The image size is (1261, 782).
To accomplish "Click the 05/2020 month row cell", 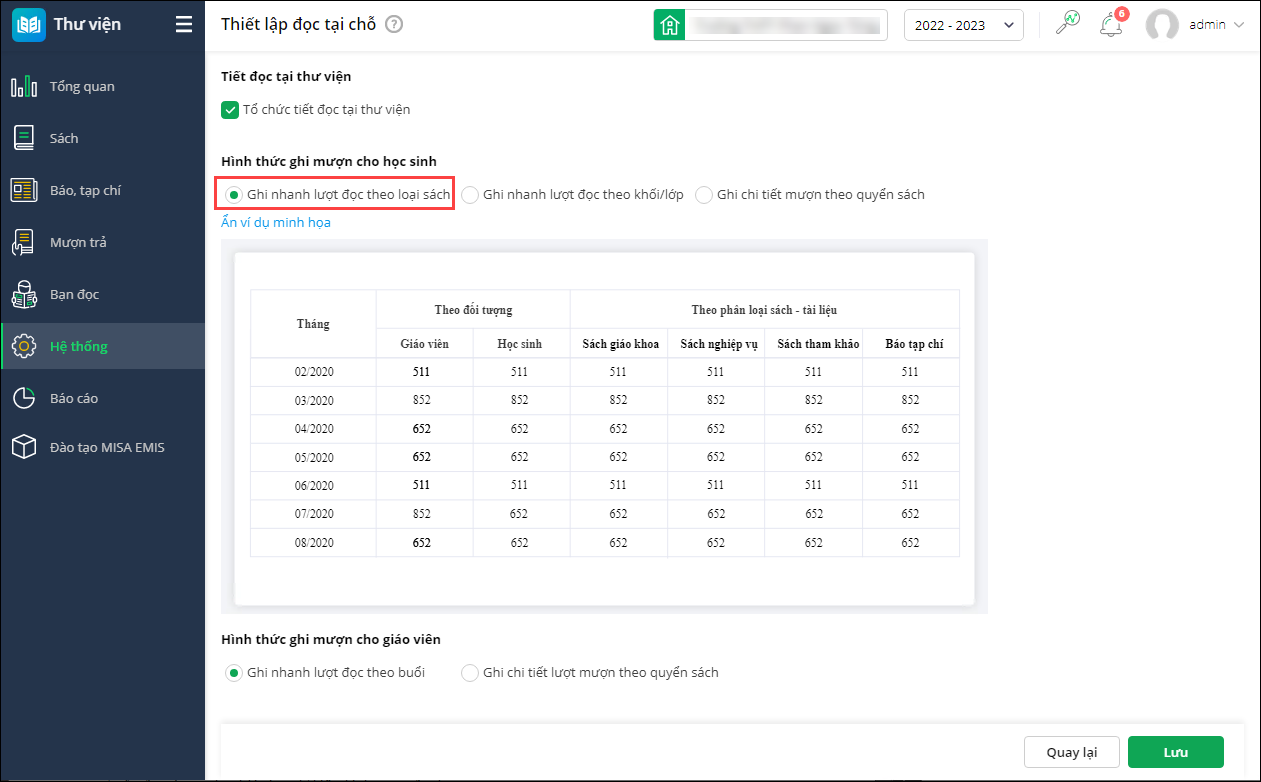I will (313, 457).
